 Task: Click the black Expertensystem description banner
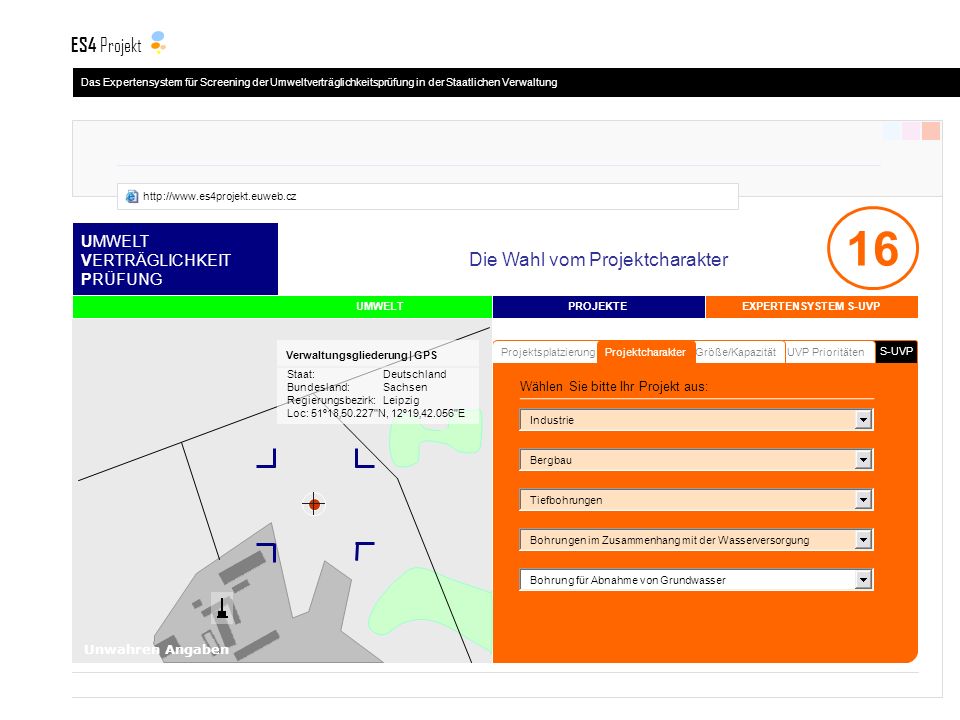[x=516, y=83]
